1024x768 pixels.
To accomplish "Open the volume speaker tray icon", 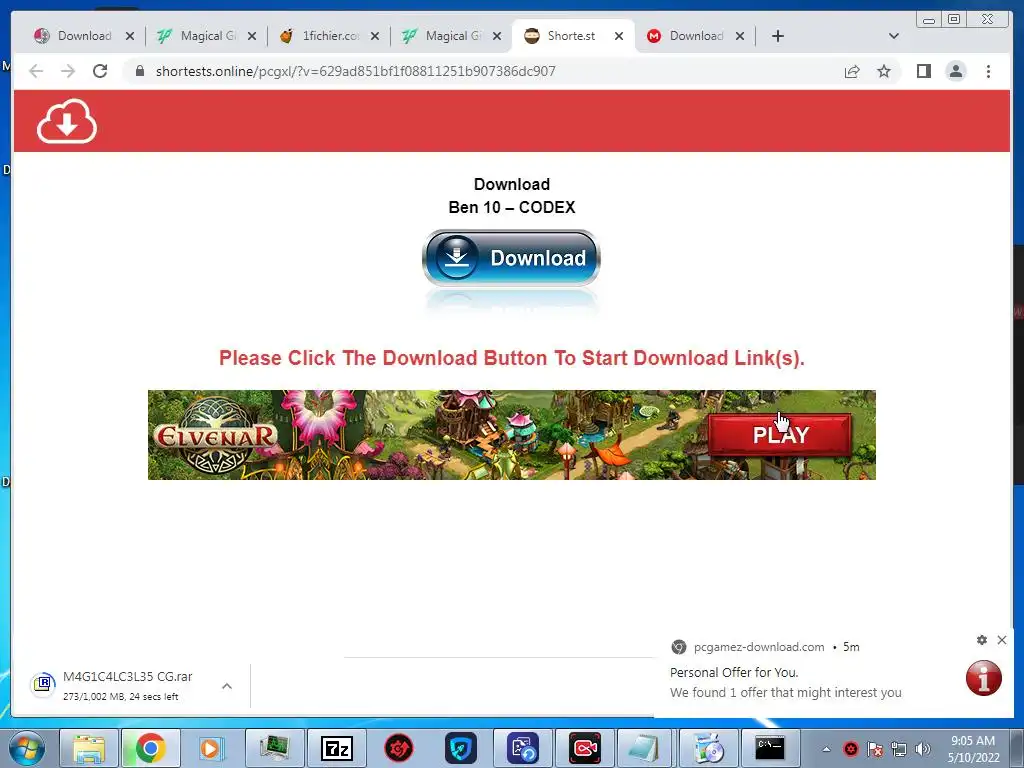I will [x=922, y=749].
